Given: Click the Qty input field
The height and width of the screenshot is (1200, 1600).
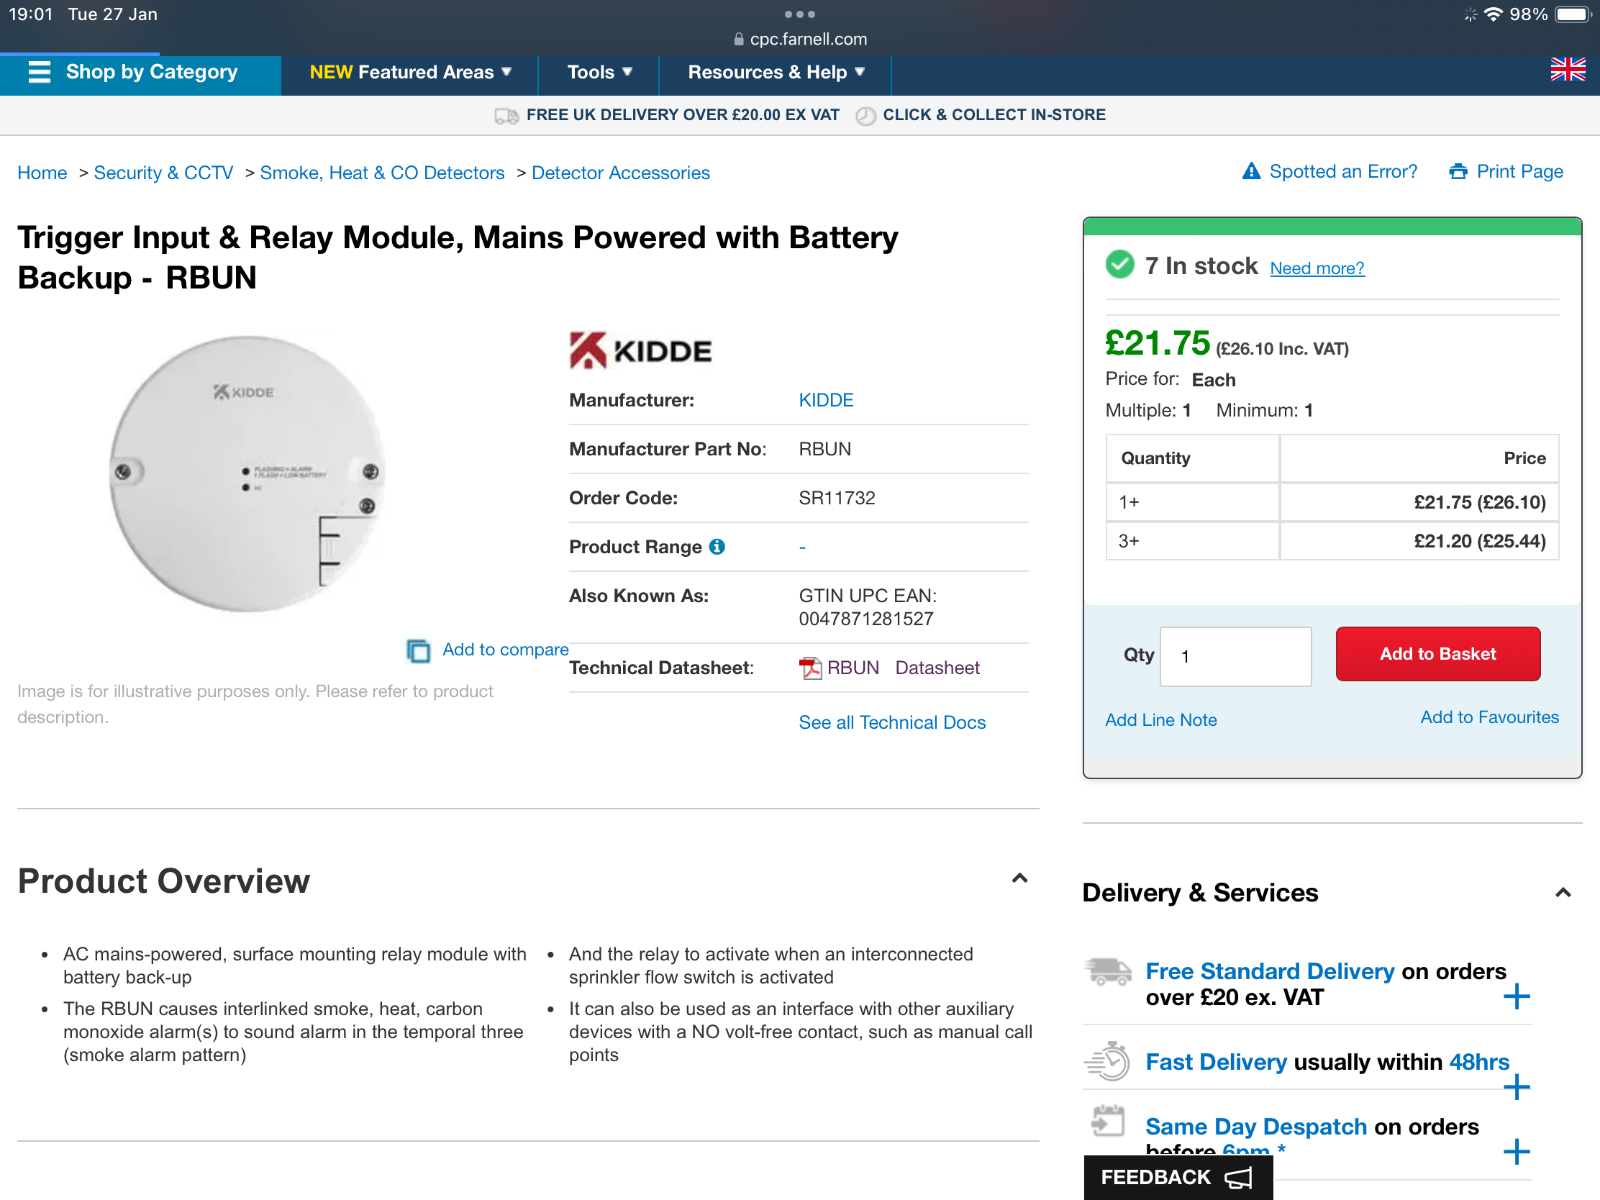Looking at the screenshot, I should 1235,657.
